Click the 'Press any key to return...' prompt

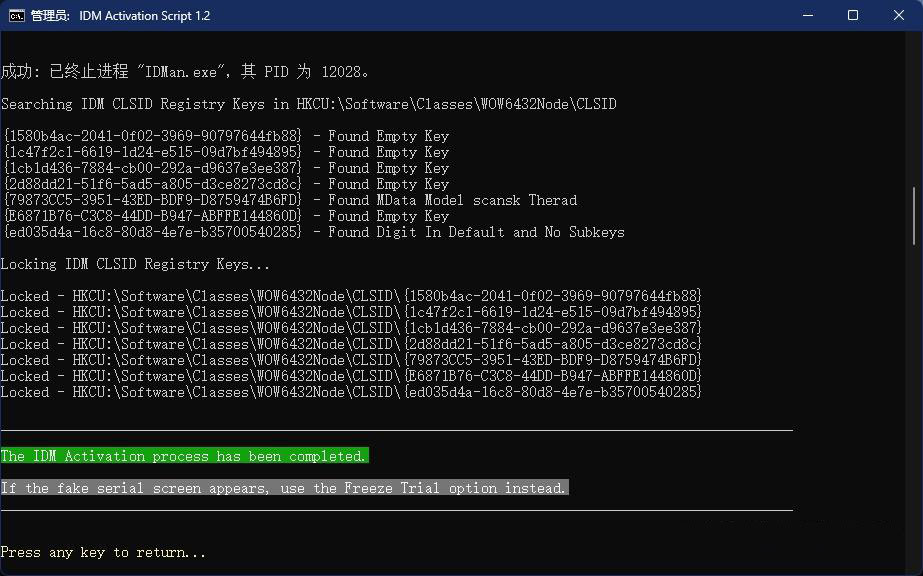[x=103, y=552]
